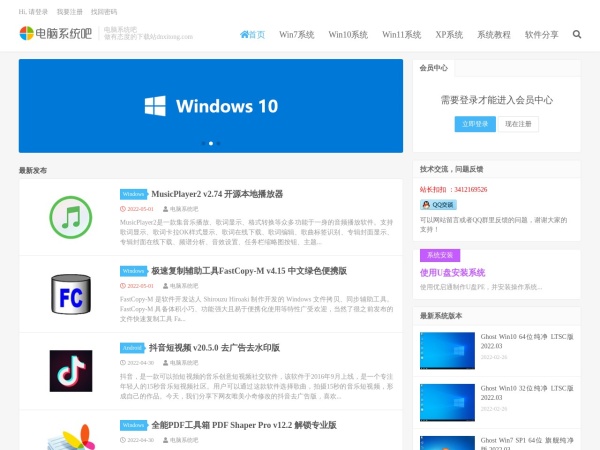Image resolution: width=600 pixels, height=450 pixels.
Task: Open 使用U盘安装系统 link
Action: (x=452, y=272)
